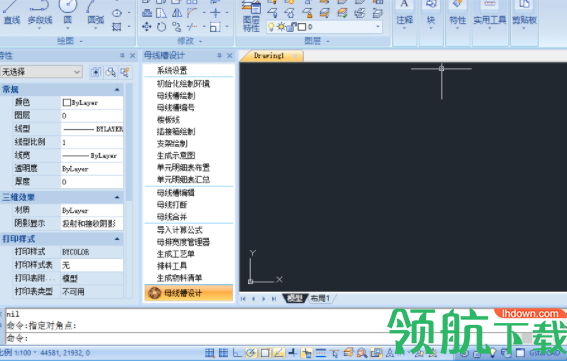Screen dimensions: 567x361
Task: Pick the Trim tool in 修改 panel
Action: point(192,26)
